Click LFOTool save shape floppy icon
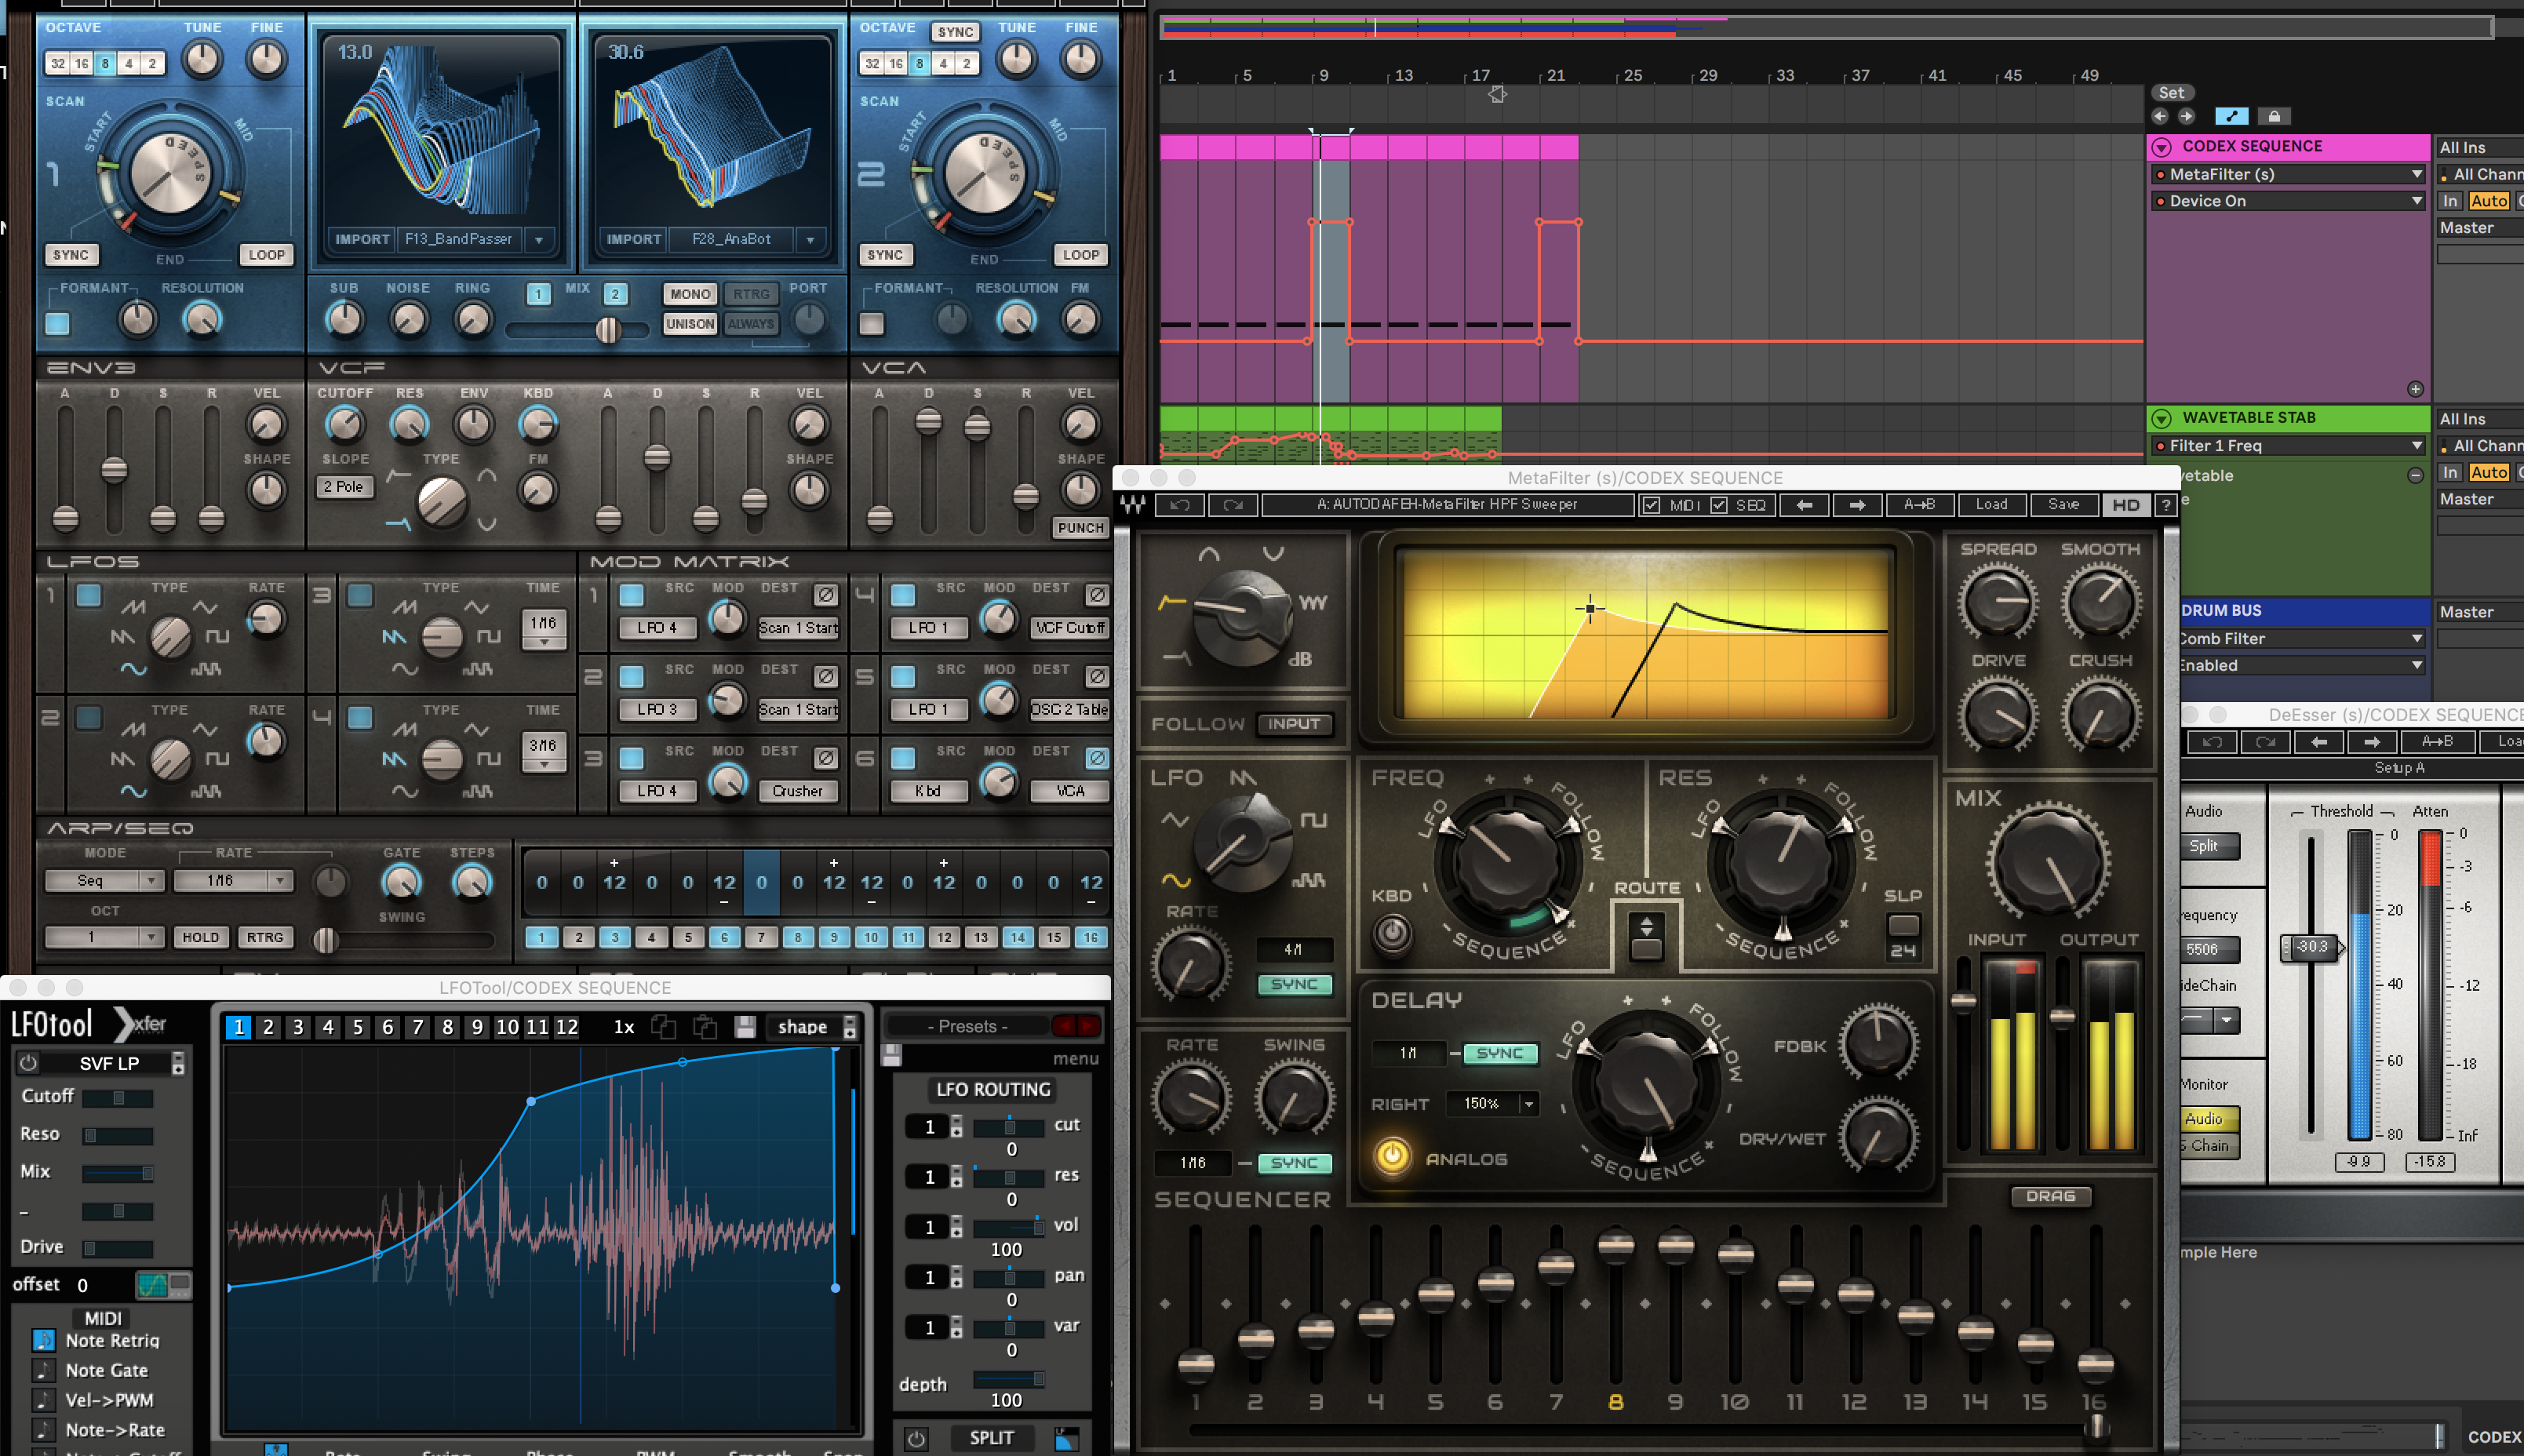Screen dimensions: 2524x1456 click(745, 1027)
